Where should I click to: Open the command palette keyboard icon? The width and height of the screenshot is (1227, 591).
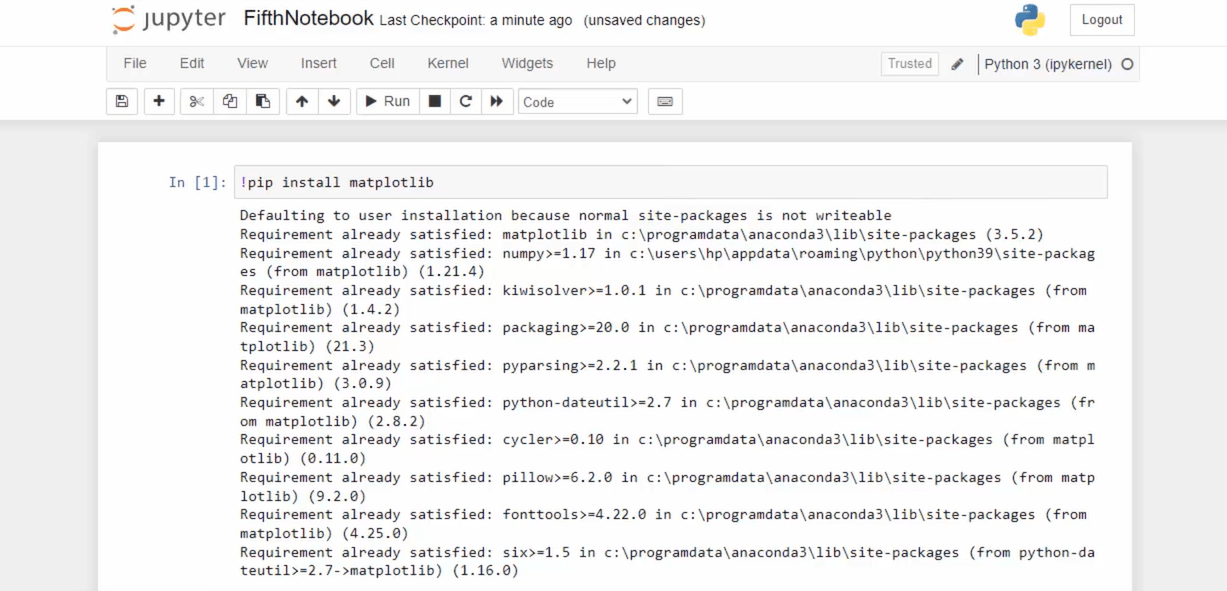(664, 101)
